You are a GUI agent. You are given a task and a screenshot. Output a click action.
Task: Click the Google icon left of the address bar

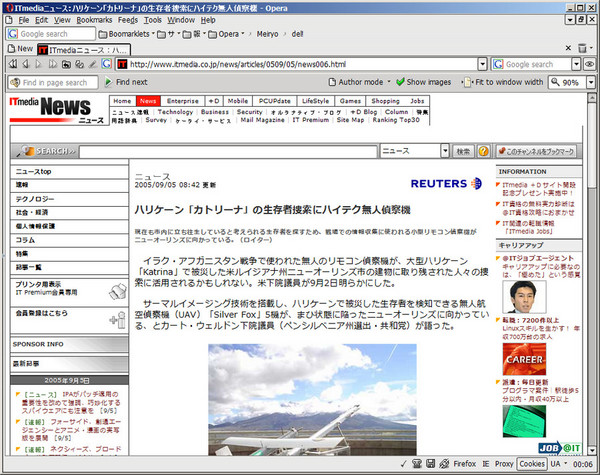click(106, 64)
